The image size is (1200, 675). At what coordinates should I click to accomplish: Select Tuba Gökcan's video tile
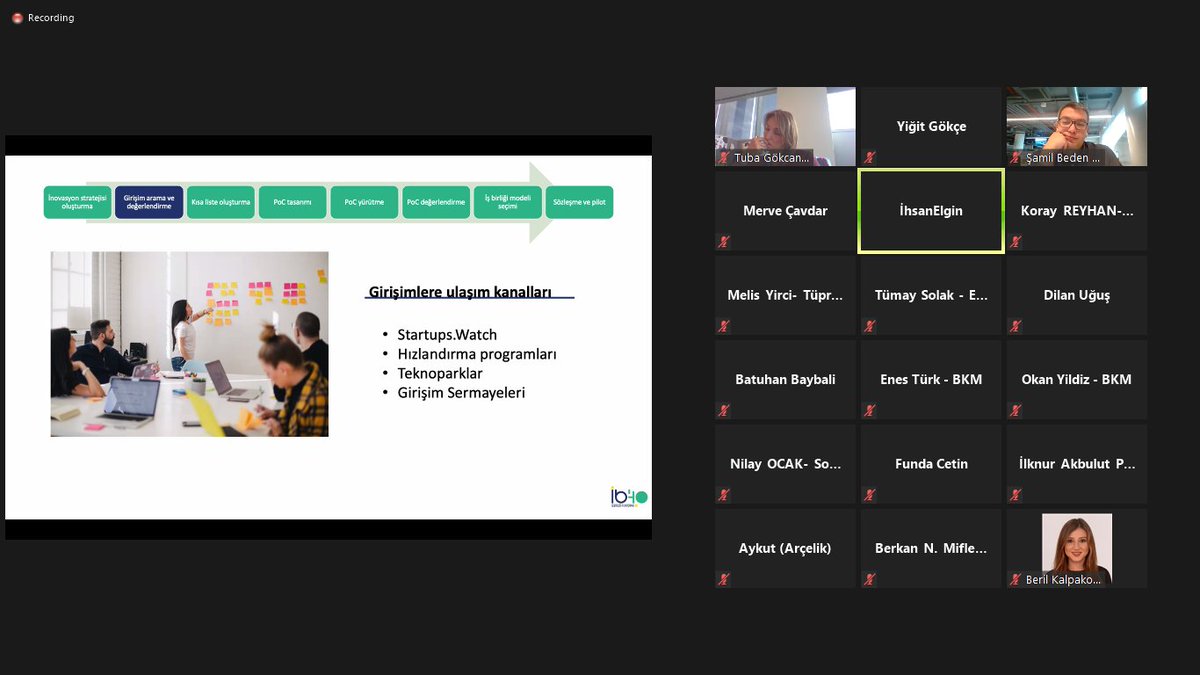[x=785, y=126]
